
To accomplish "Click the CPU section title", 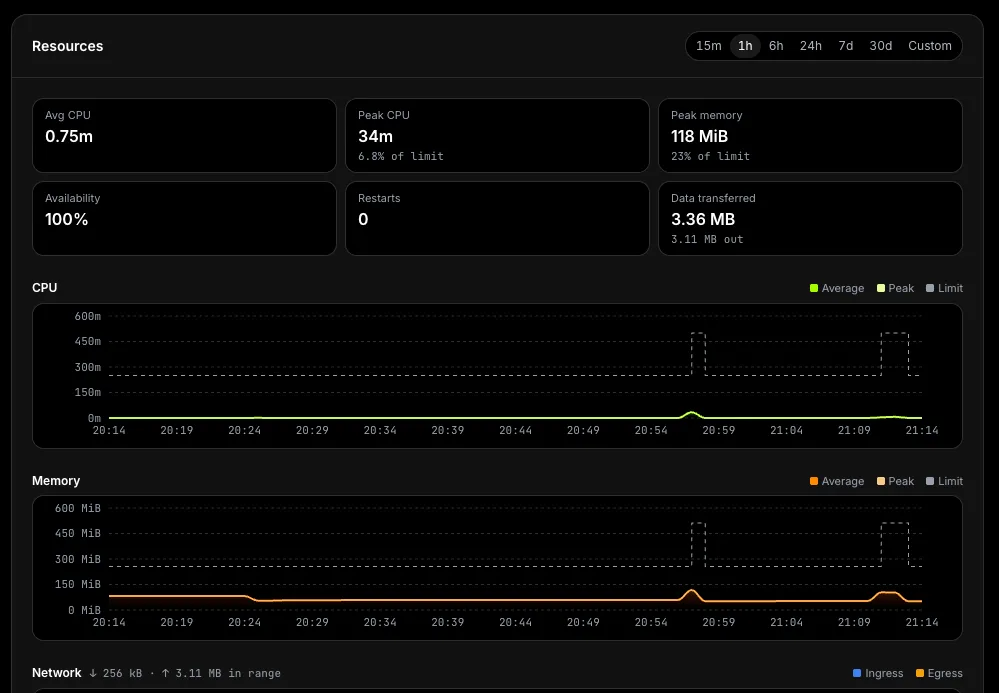I will coord(45,288).
